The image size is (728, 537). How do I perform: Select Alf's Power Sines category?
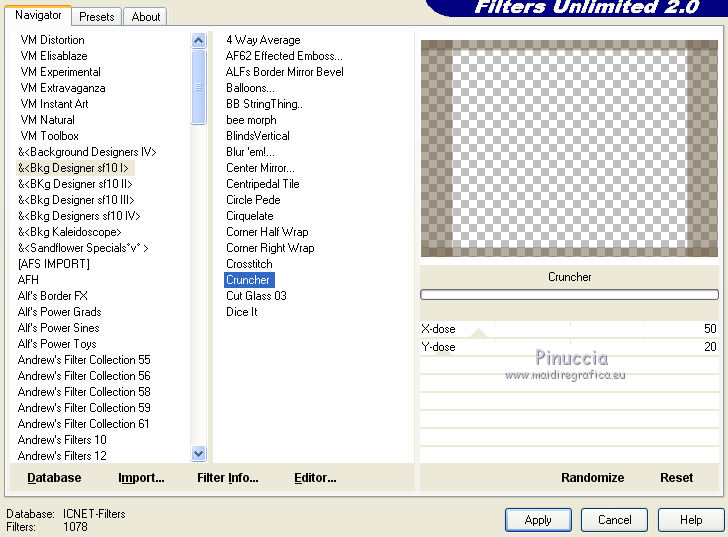pyautogui.click(x=58, y=328)
